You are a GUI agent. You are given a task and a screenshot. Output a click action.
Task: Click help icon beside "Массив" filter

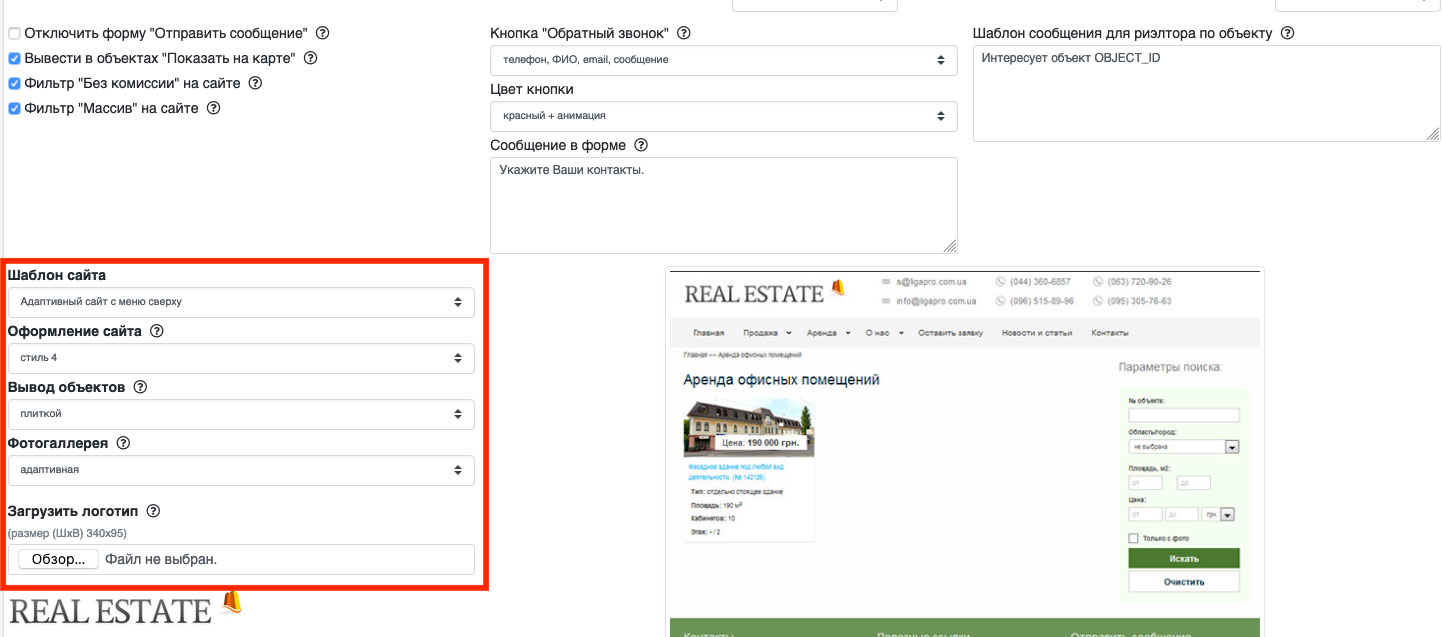[x=213, y=108]
